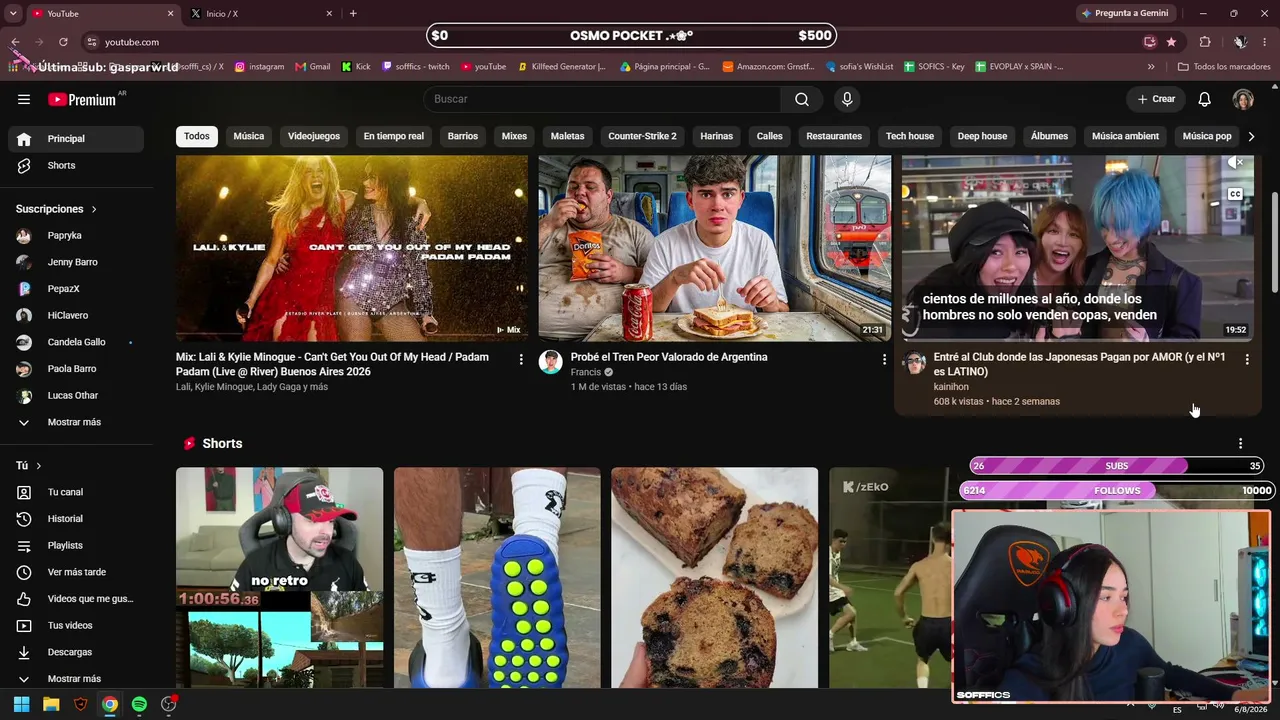Screen dimensions: 1280x720
Task: Open options for the Lali & Kylie mix
Action: point(520,359)
